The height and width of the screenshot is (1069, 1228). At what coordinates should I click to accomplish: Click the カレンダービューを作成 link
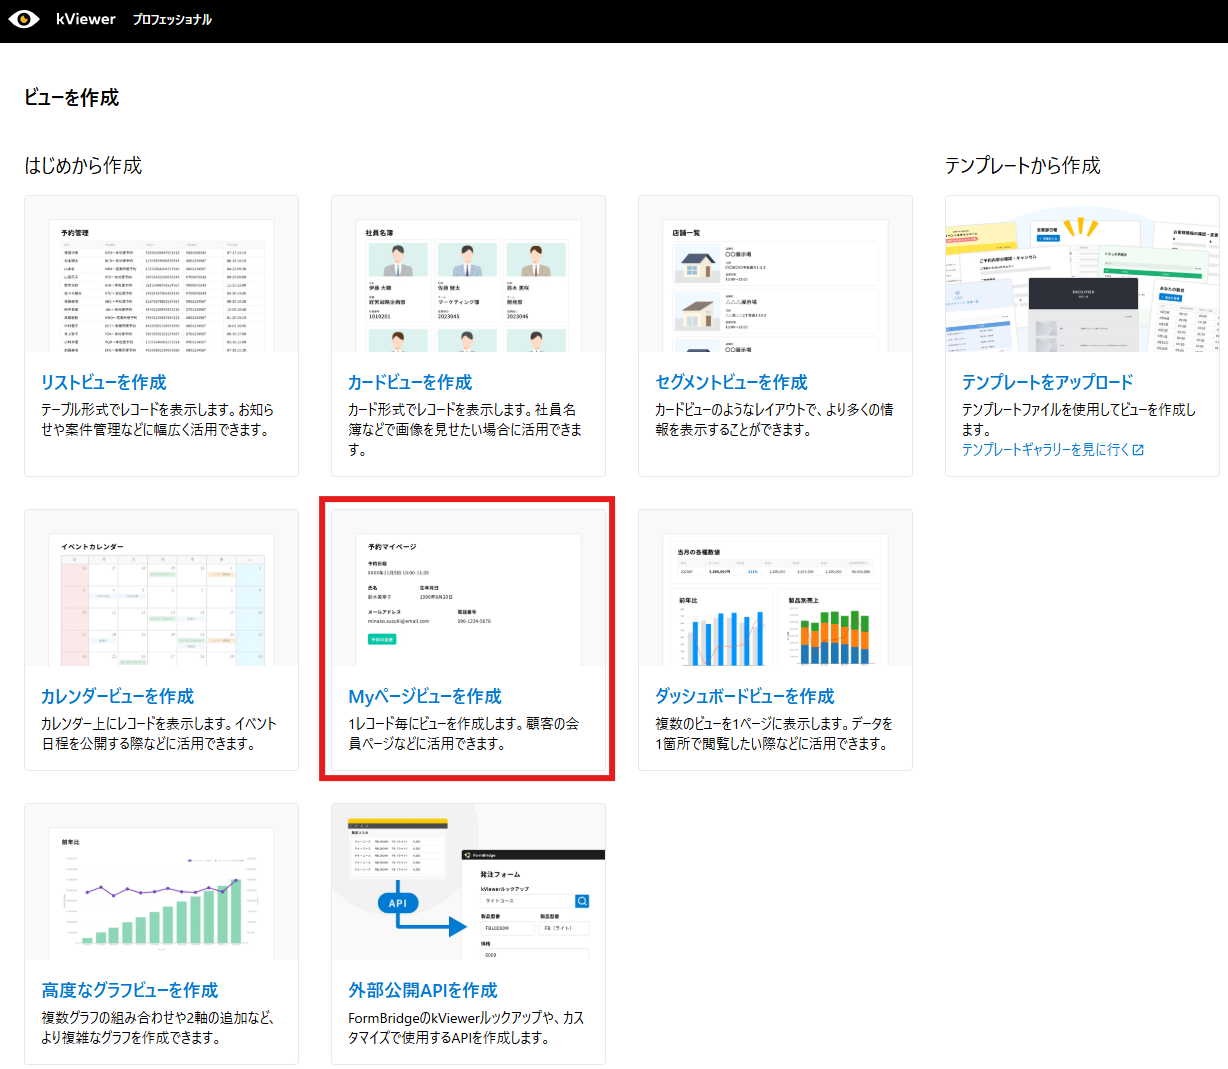(117, 696)
